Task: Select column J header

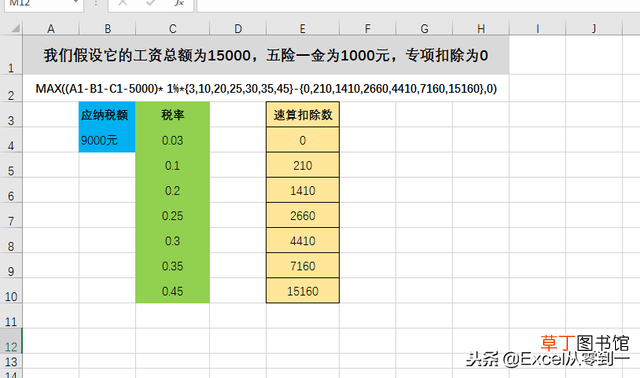Action: pos(594,29)
